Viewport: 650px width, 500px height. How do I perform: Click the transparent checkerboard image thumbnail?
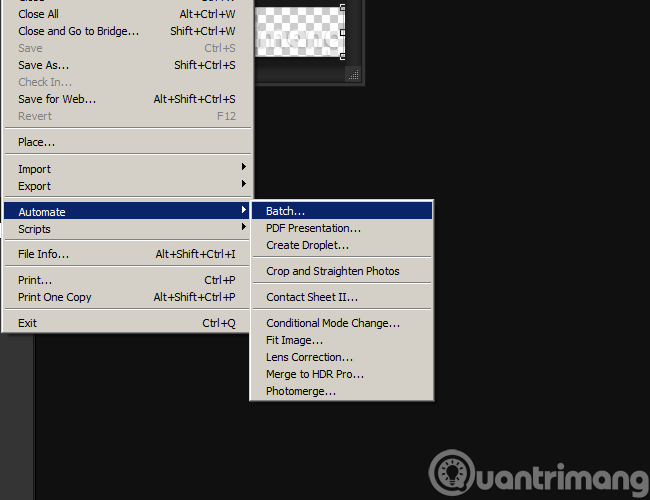point(299,32)
